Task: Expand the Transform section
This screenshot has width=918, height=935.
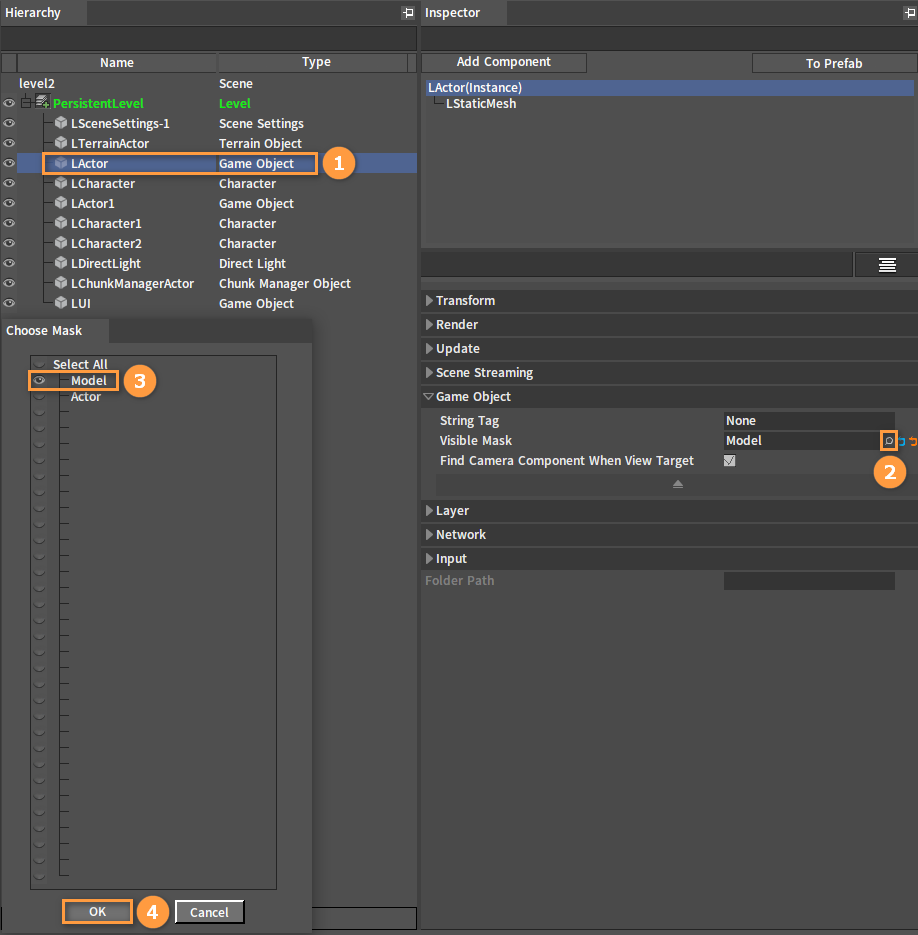Action: point(429,301)
